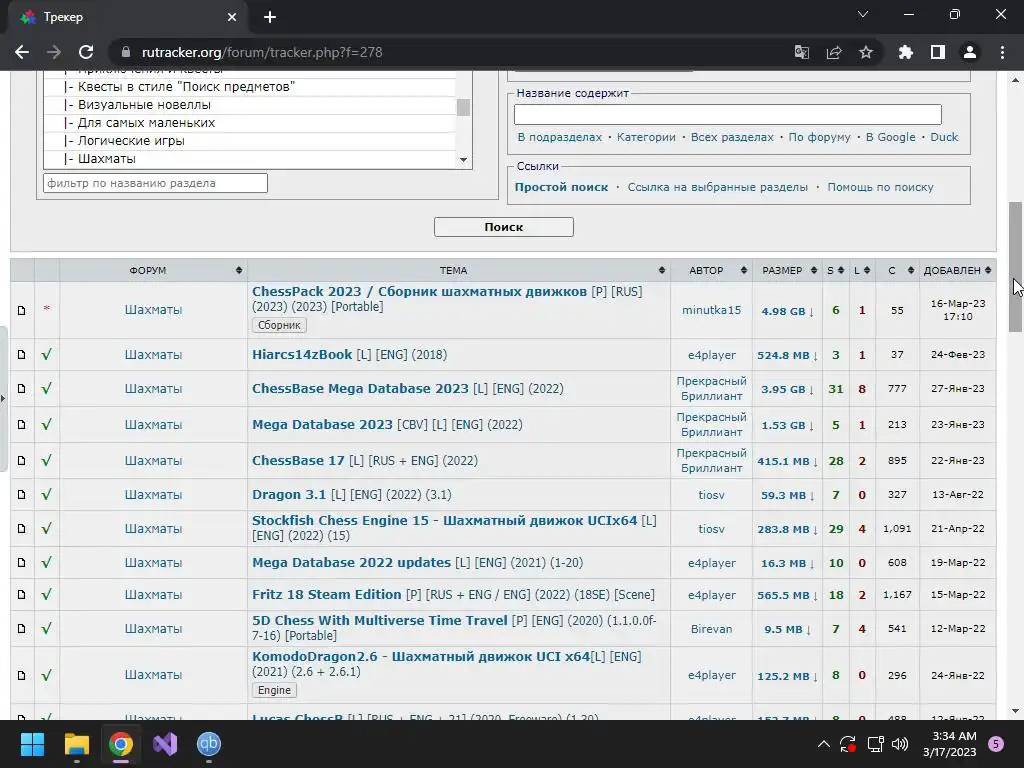Click the page vertical scrollbar thumb
This screenshot has width=1024, height=768.
coord(1015,266)
